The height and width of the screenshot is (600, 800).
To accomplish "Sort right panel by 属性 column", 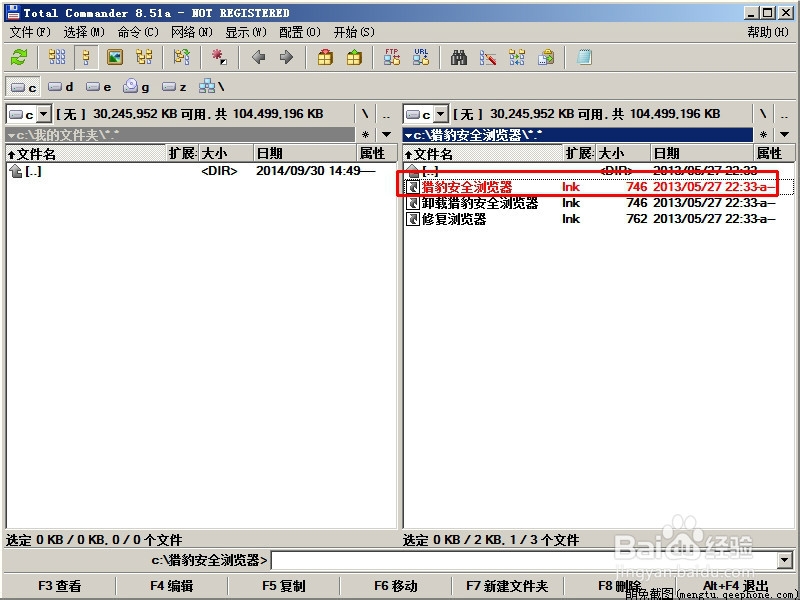I will pyautogui.click(x=773, y=154).
